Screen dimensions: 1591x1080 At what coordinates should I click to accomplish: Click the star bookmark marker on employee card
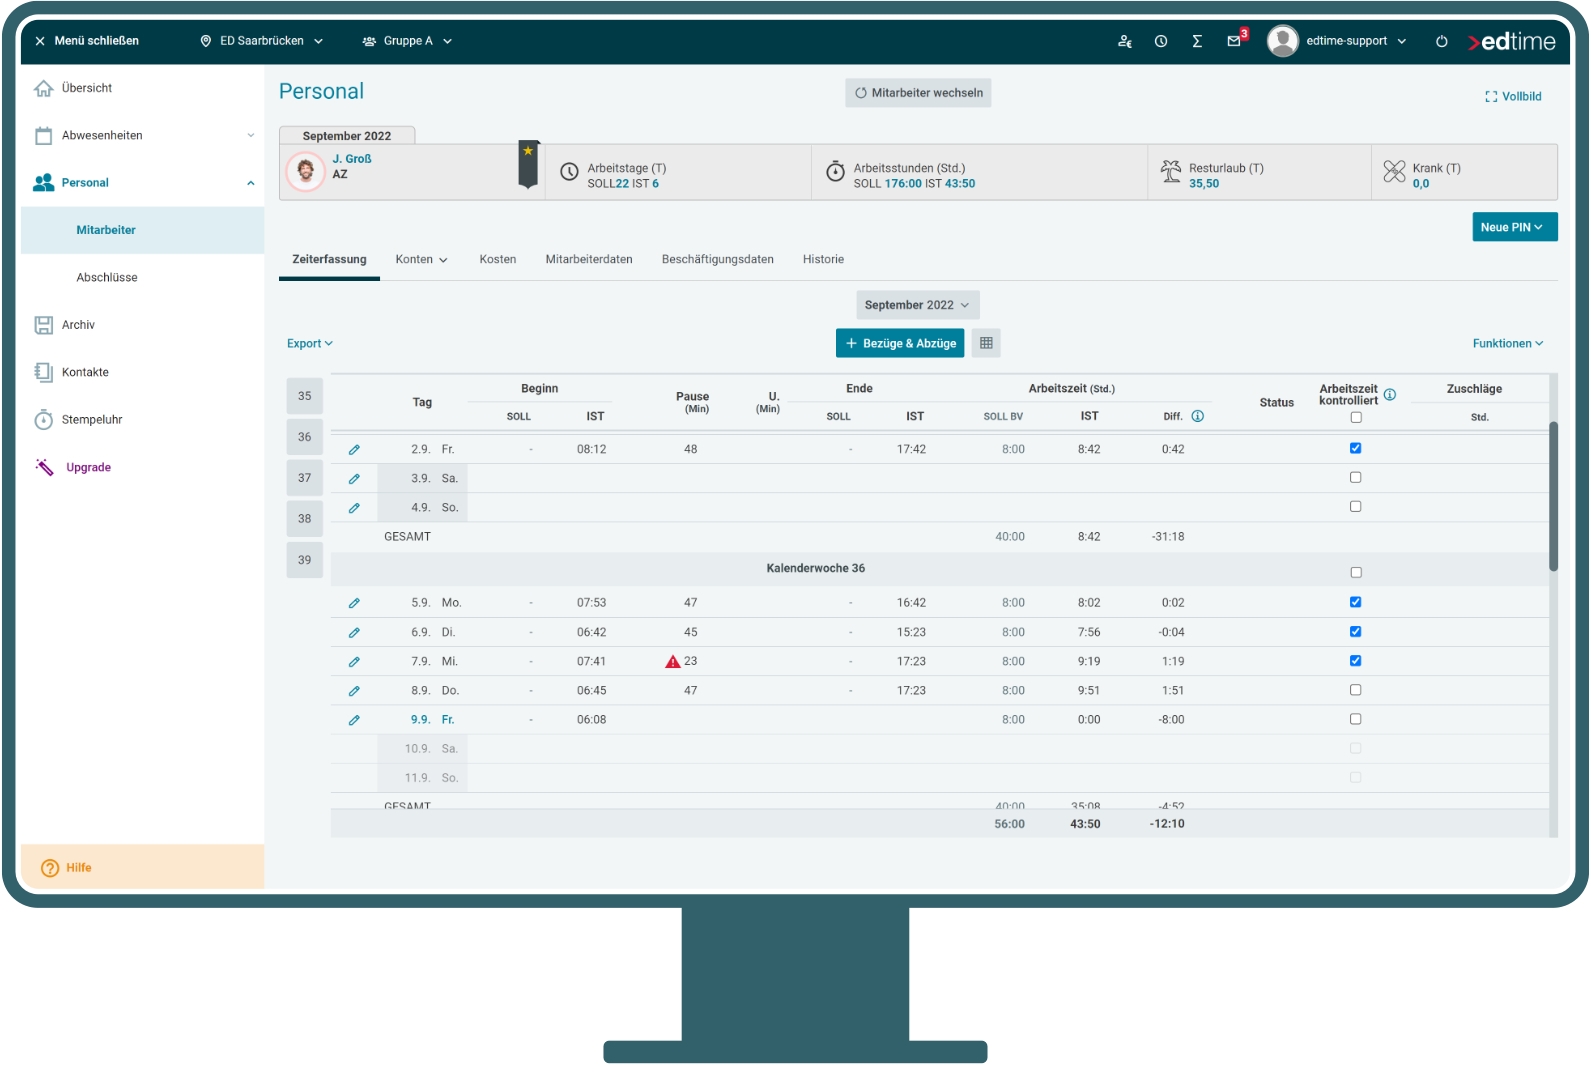[x=528, y=164]
